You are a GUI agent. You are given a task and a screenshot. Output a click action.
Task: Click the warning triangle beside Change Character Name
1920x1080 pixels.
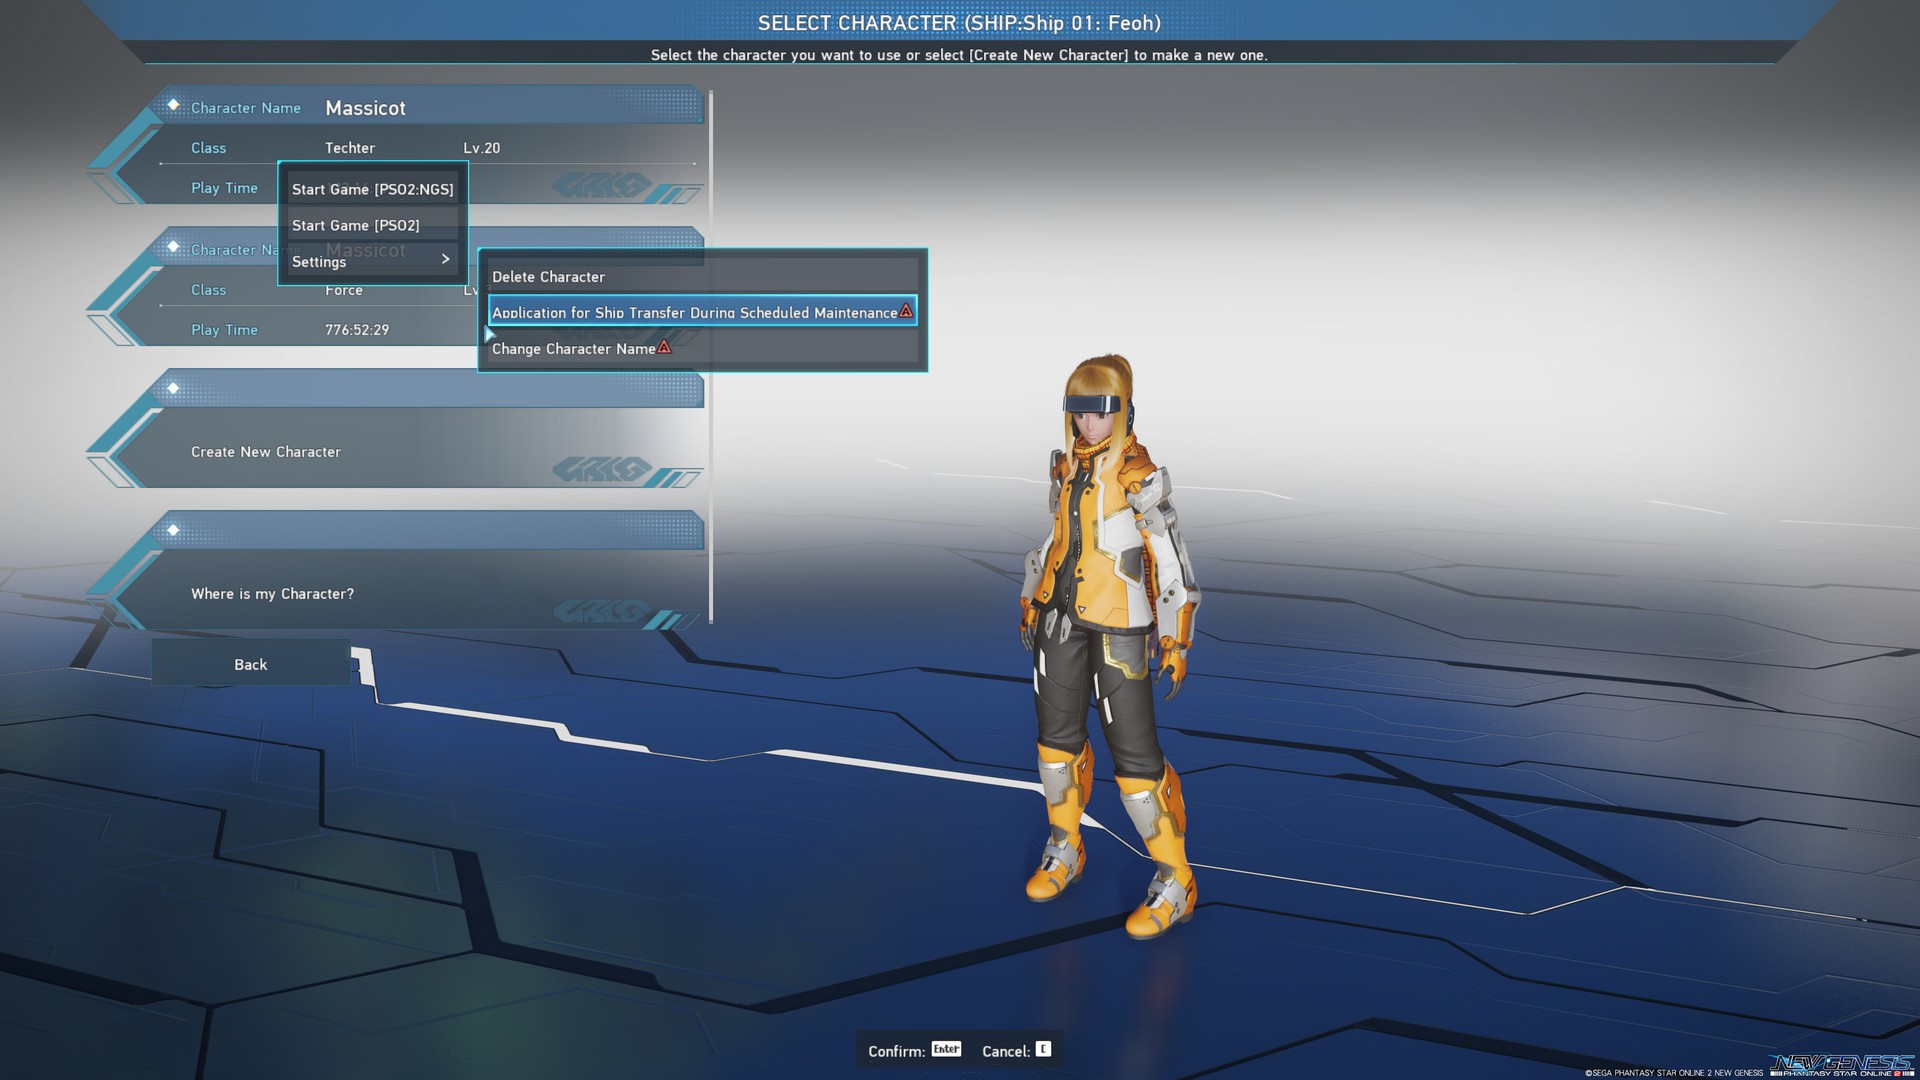pos(666,348)
